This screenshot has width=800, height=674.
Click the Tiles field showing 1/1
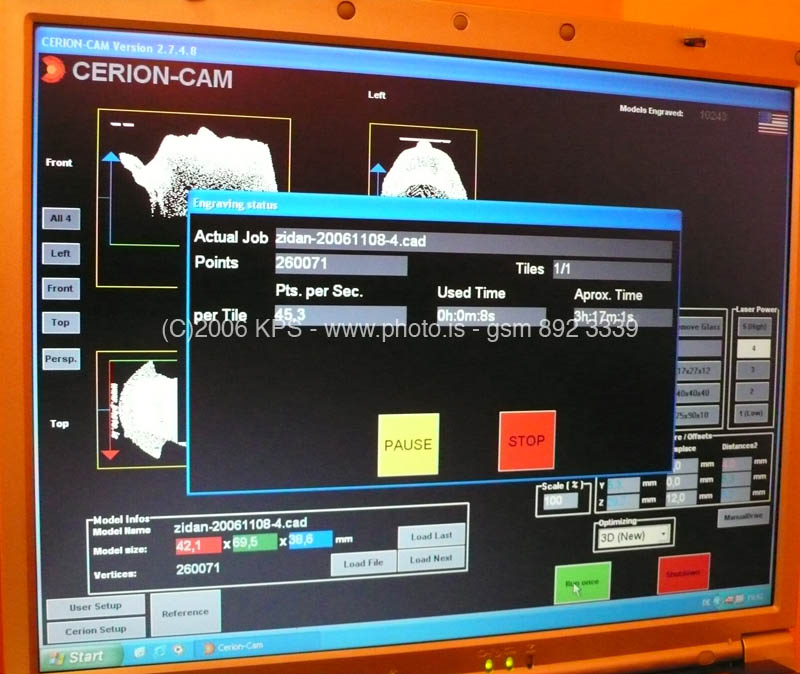[x=612, y=269]
